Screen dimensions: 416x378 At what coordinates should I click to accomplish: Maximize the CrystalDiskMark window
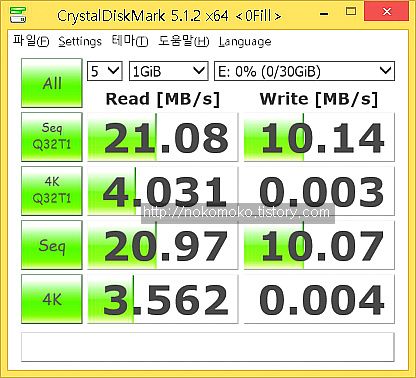click(351, 12)
